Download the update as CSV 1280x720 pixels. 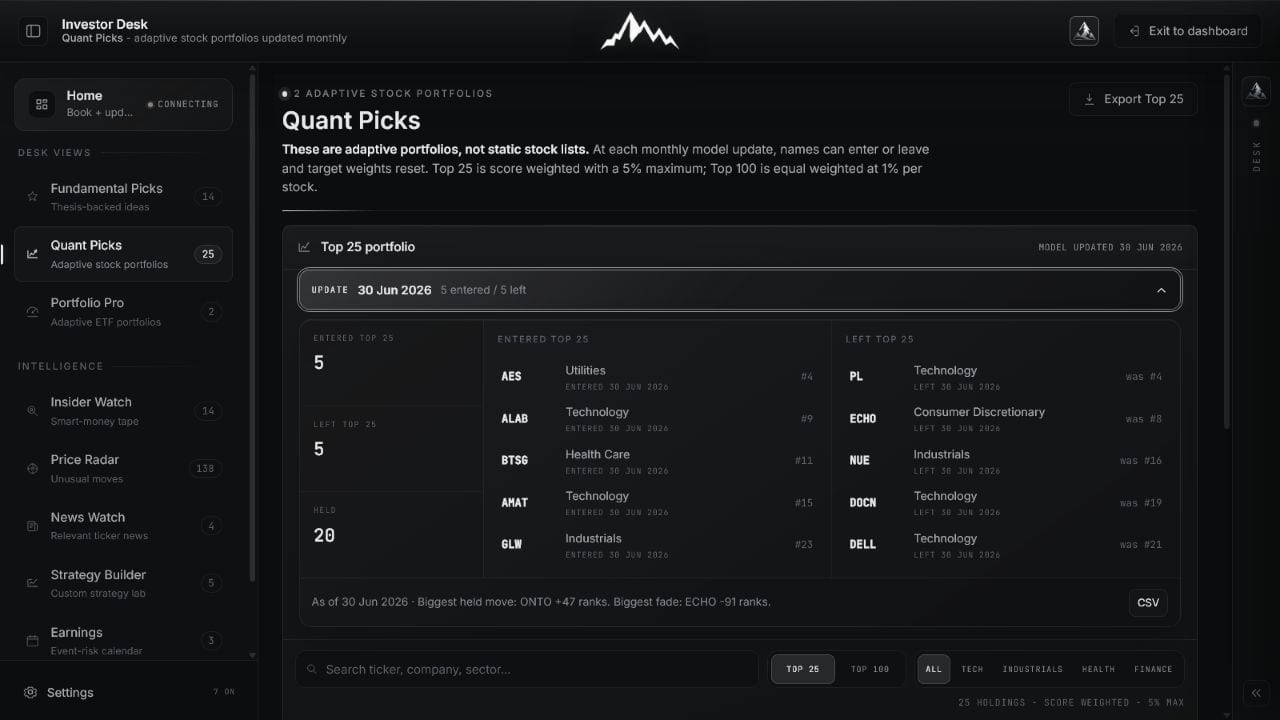point(1148,602)
